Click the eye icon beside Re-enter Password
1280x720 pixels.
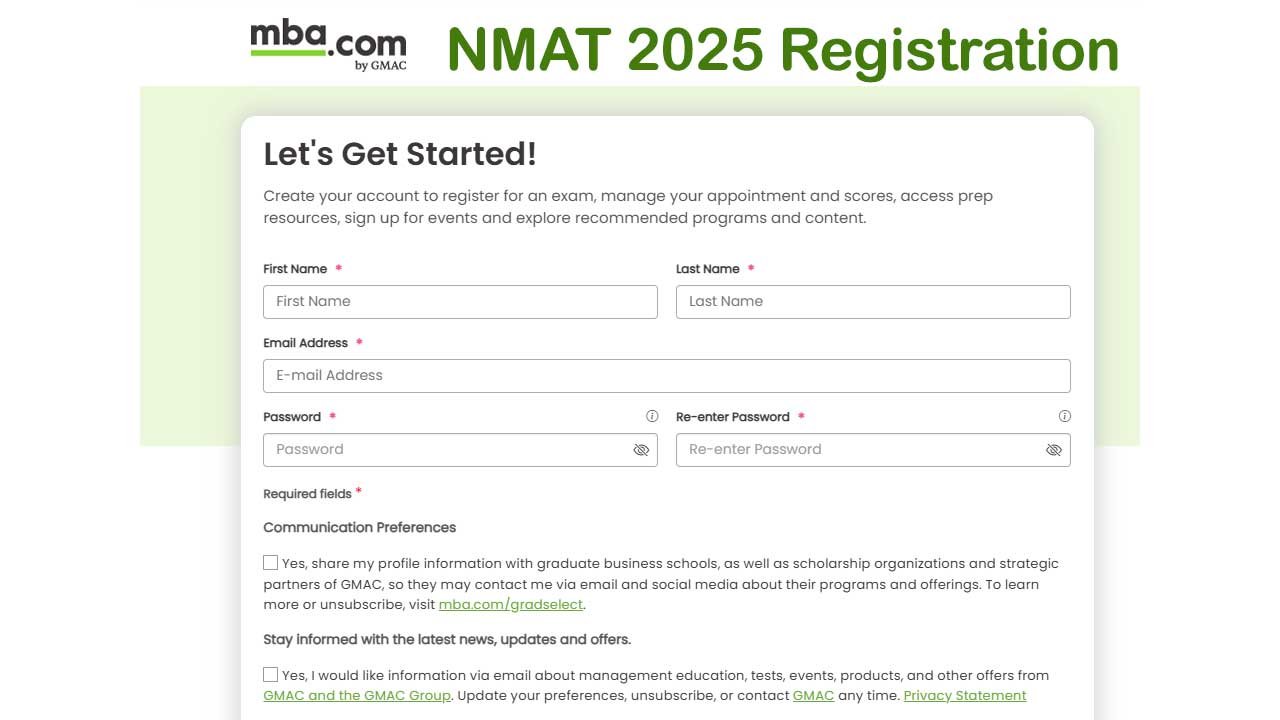coord(1054,450)
